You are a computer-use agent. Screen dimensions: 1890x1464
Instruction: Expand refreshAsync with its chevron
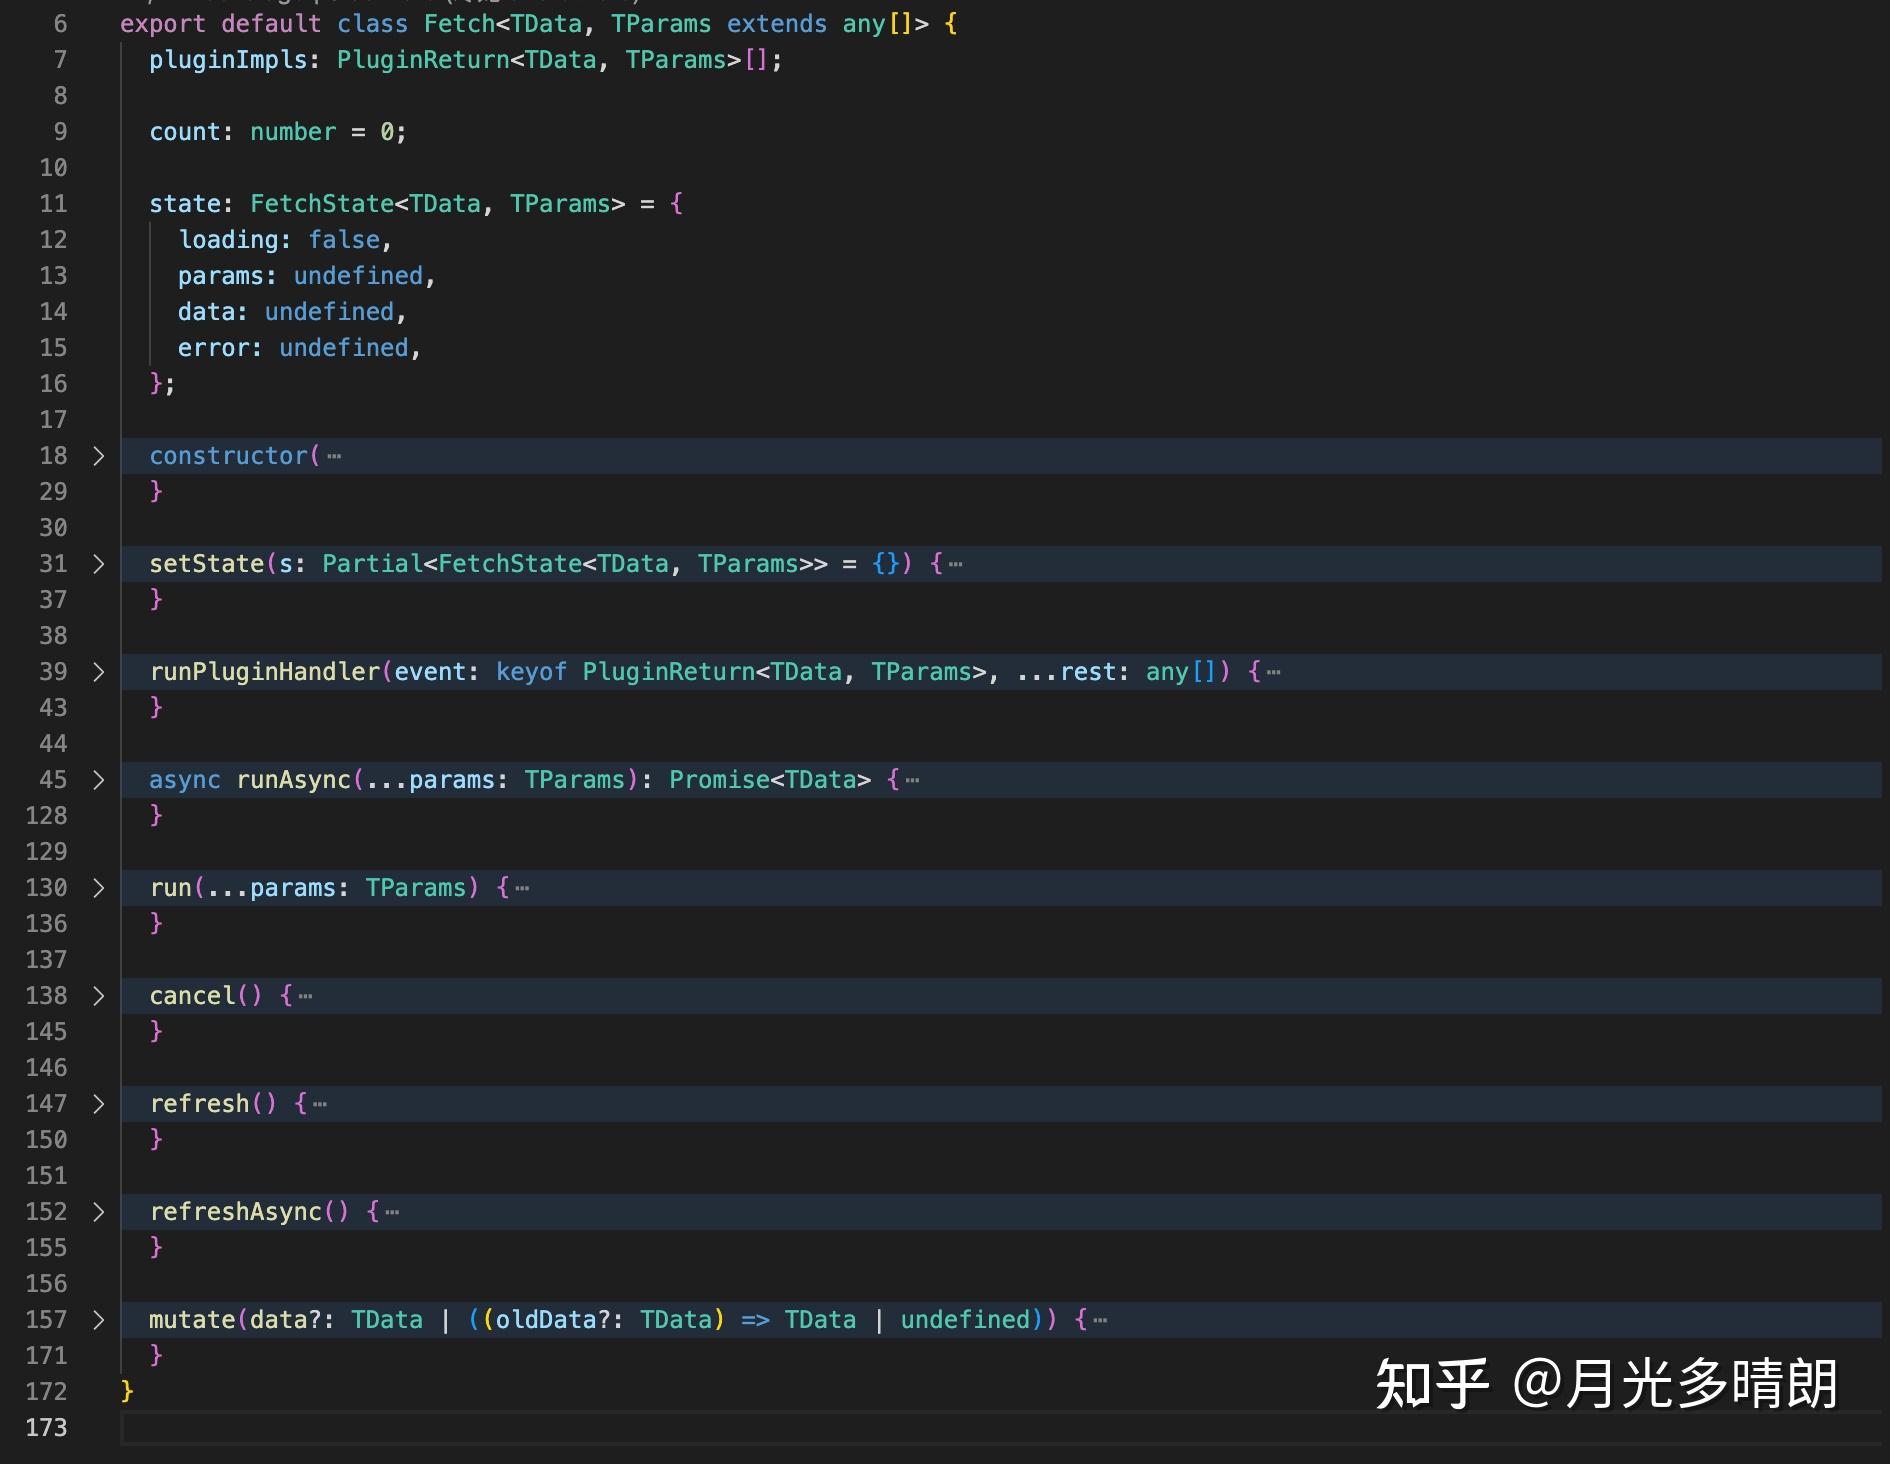pyautogui.click(x=97, y=1212)
